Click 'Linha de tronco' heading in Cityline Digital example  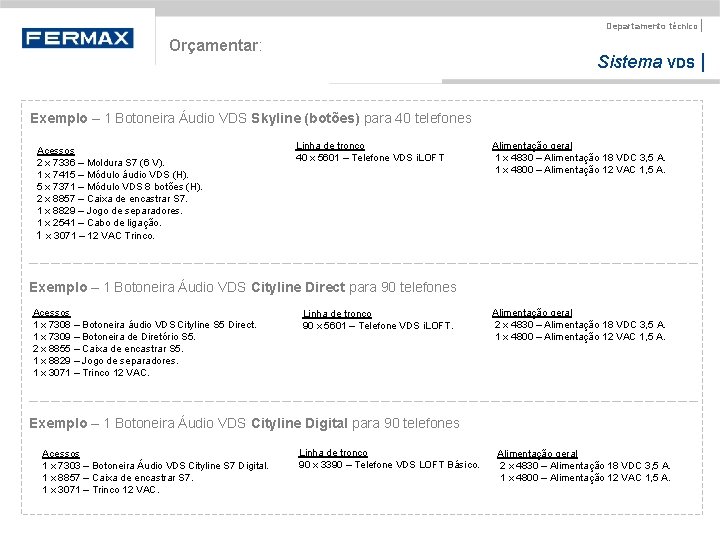click(x=333, y=453)
